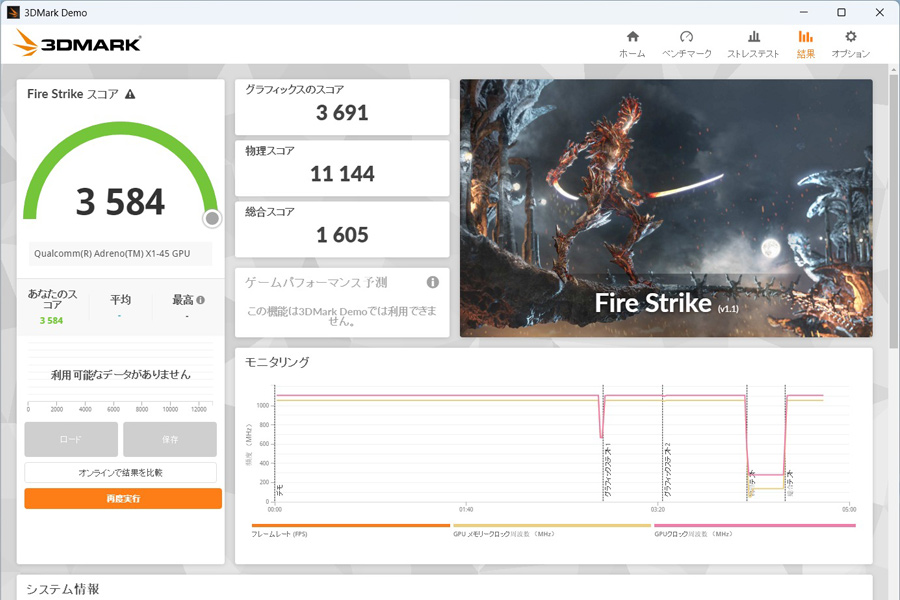900x600 pixels.
Task: Click the orange フレームレート (FPS) legend bar
Action: (351, 525)
